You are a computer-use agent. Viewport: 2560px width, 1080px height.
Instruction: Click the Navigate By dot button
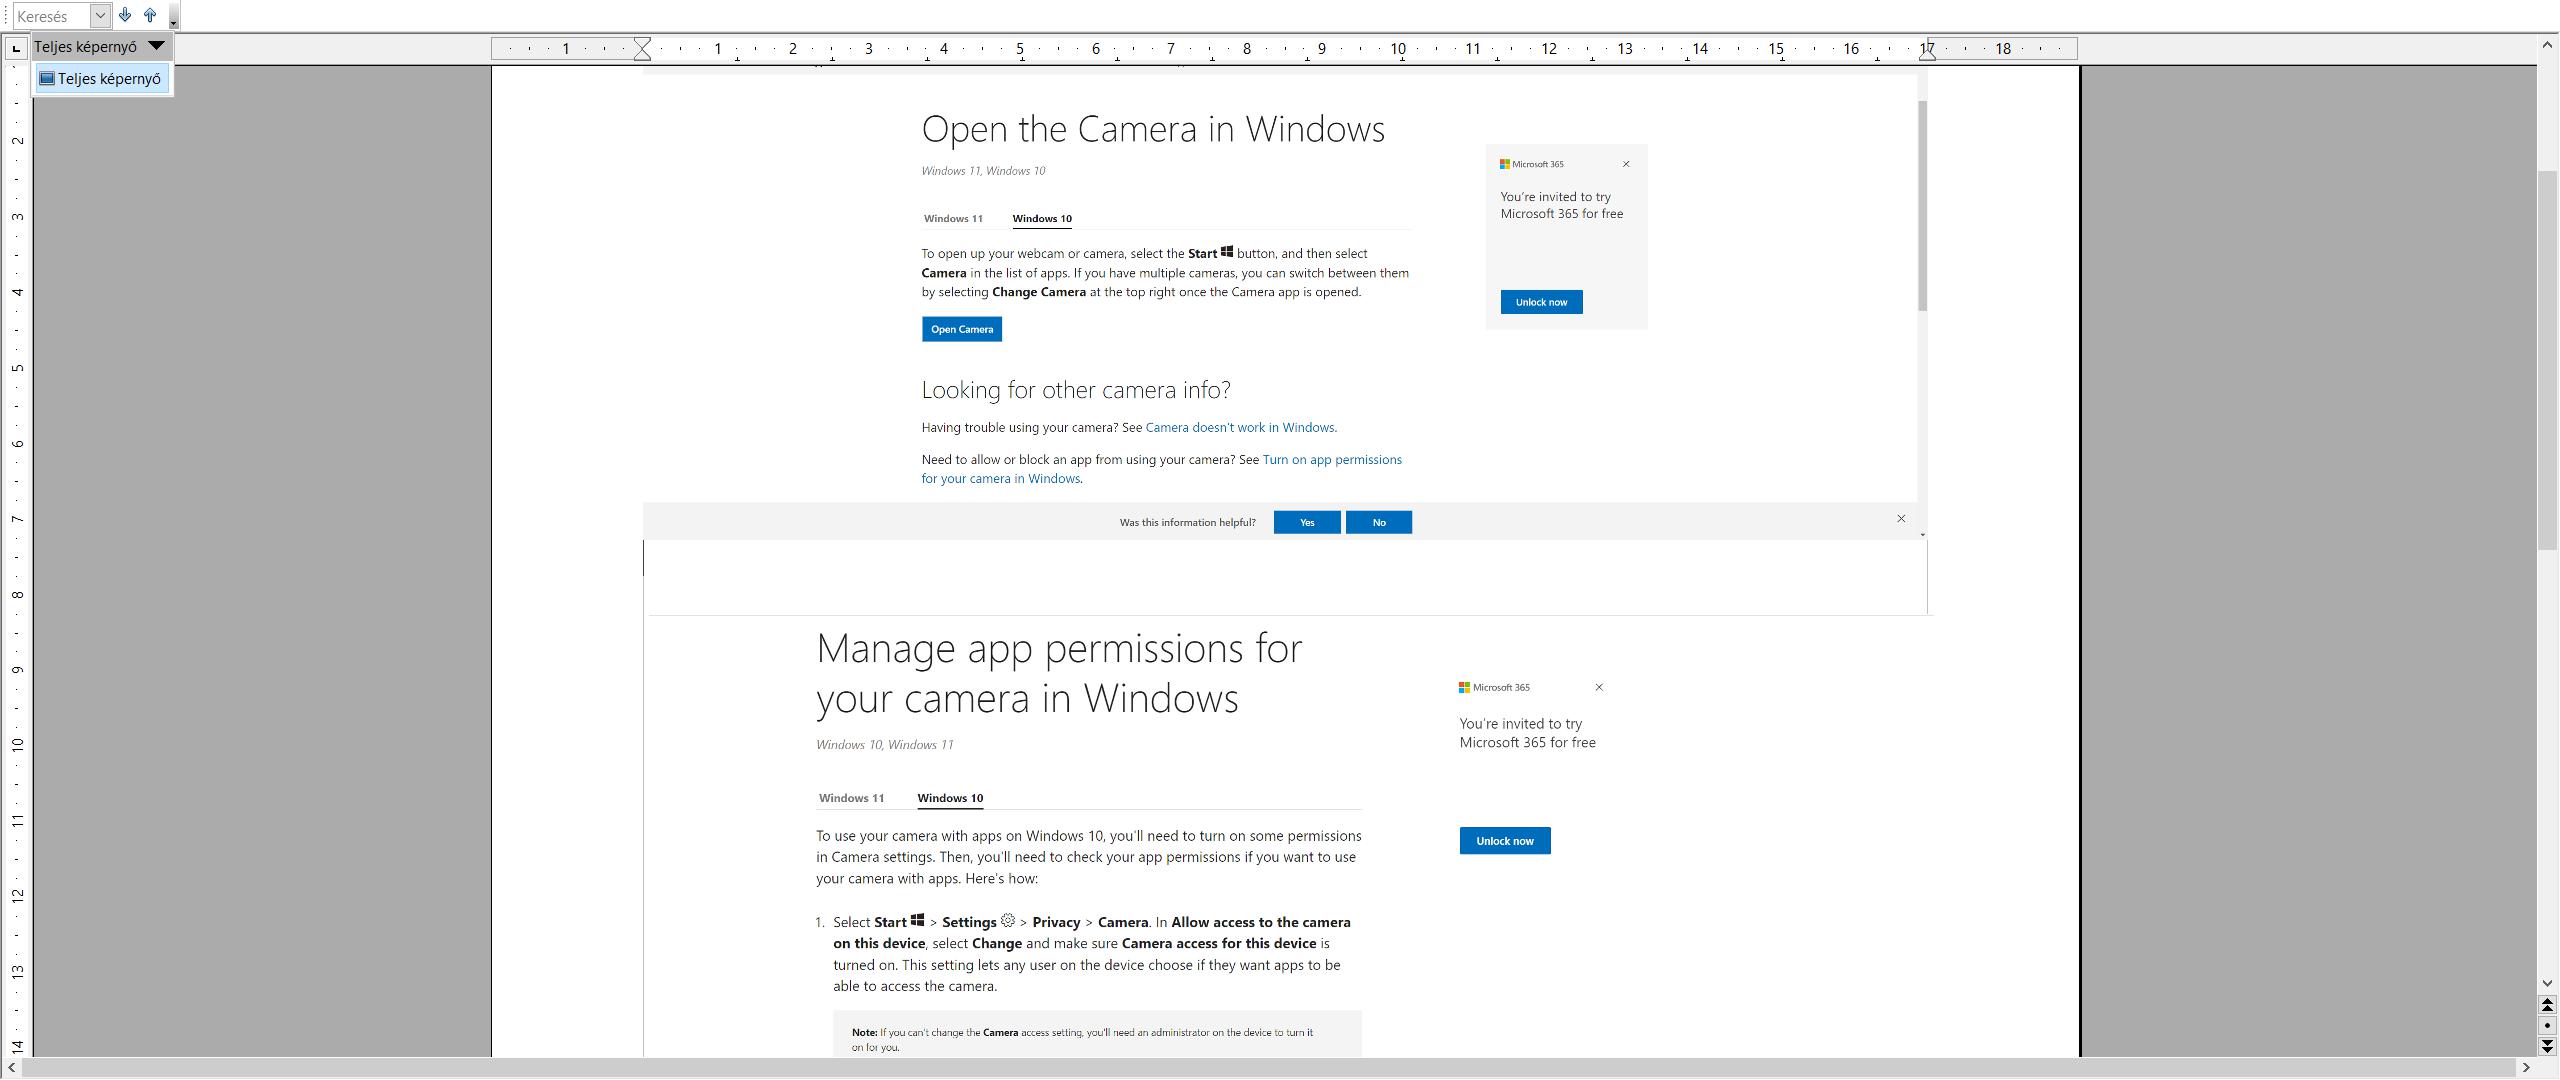[2547, 1026]
